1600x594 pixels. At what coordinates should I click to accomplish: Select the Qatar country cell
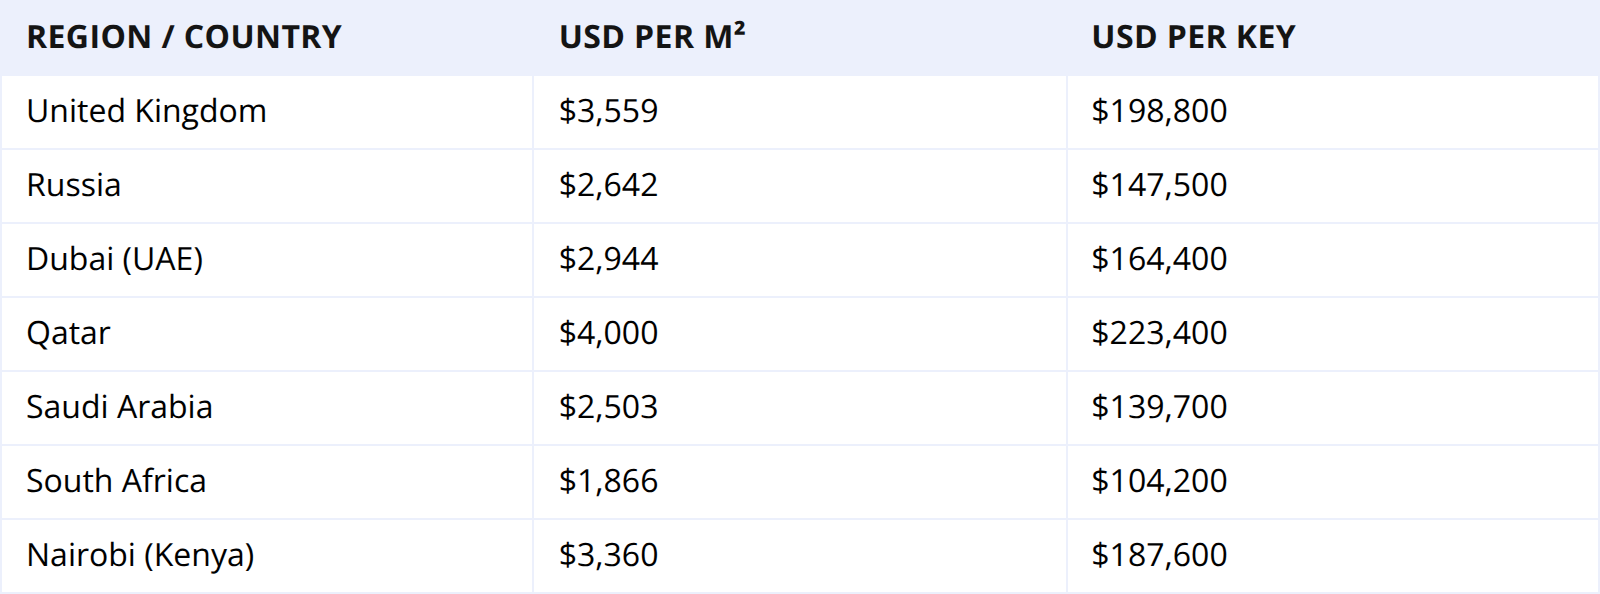[x=68, y=333]
